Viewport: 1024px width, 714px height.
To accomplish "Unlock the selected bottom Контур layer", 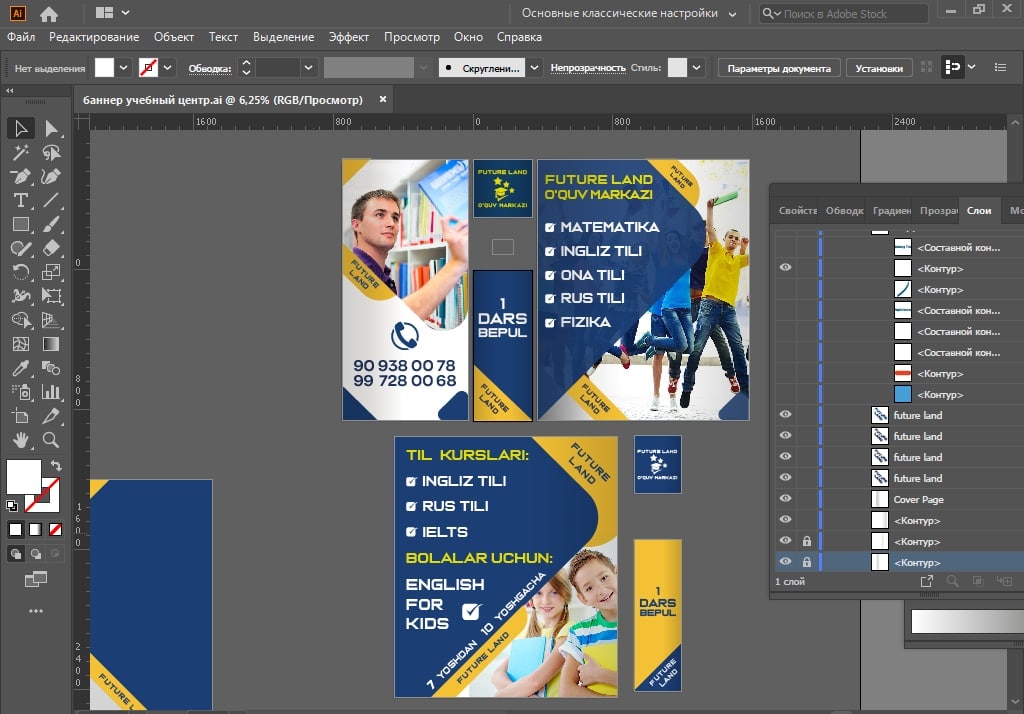I will [x=807, y=562].
